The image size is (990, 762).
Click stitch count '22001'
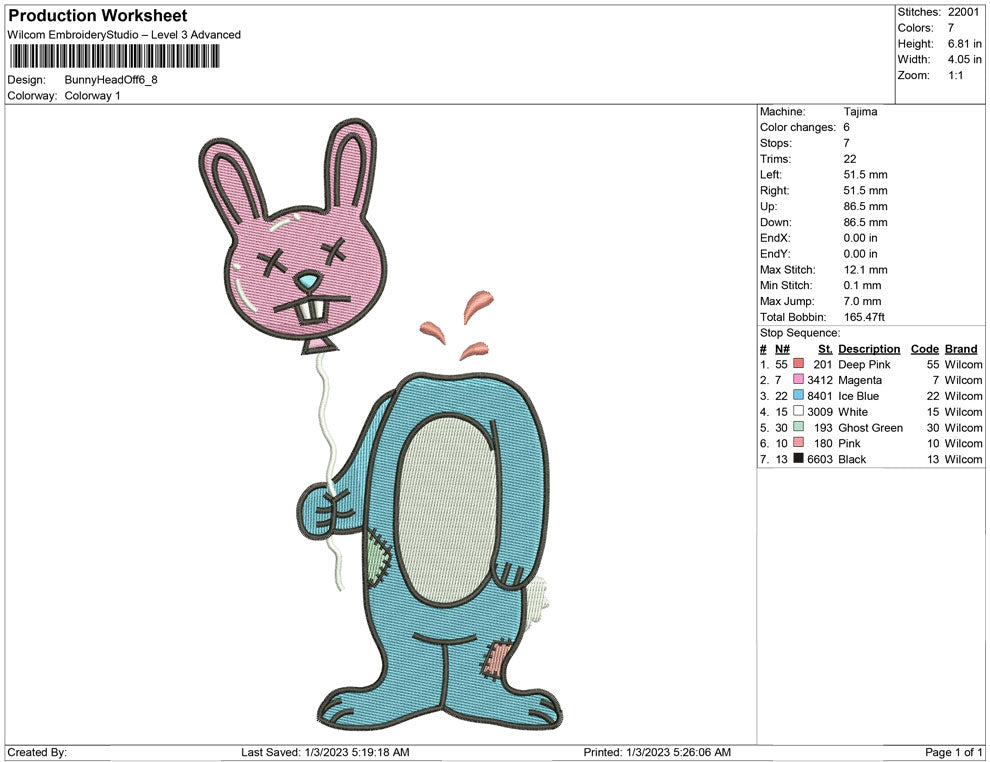point(963,12)
